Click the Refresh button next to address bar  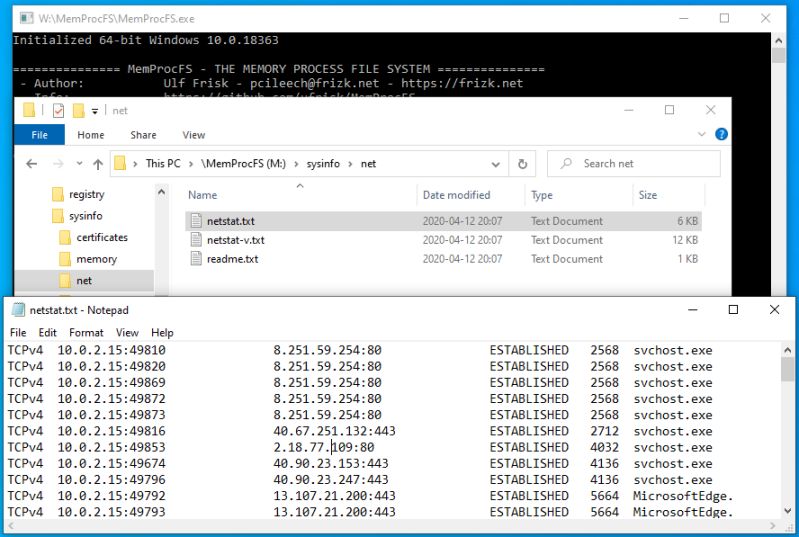click(x=522, y=164)
